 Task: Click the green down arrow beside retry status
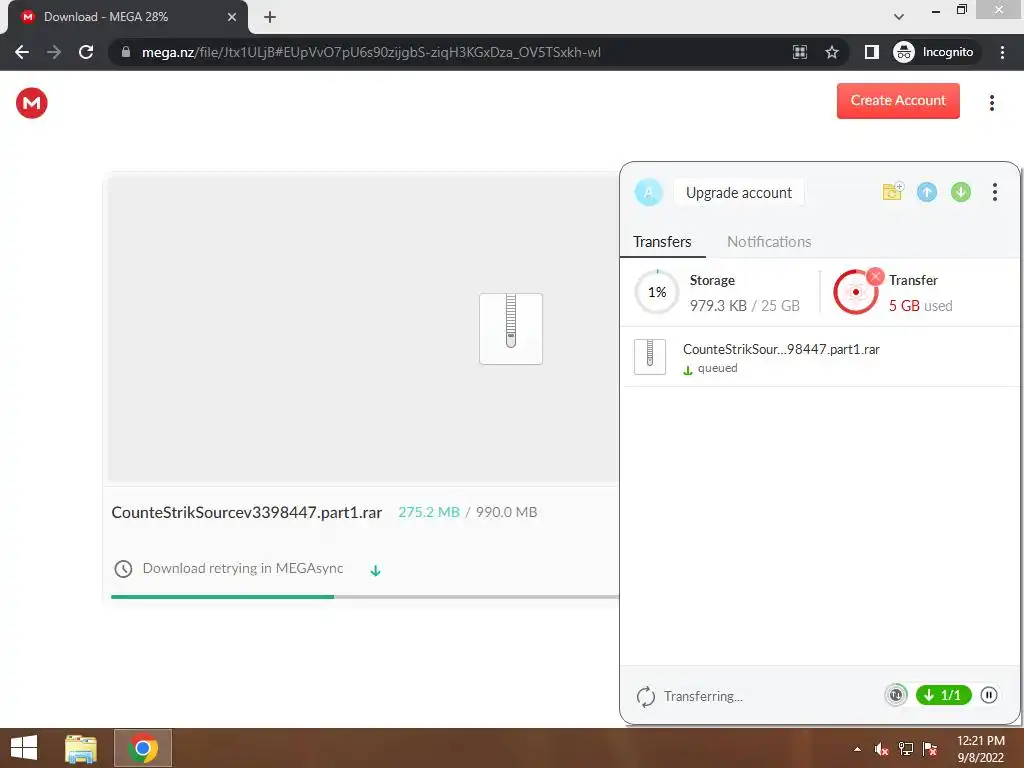(376, 571)
